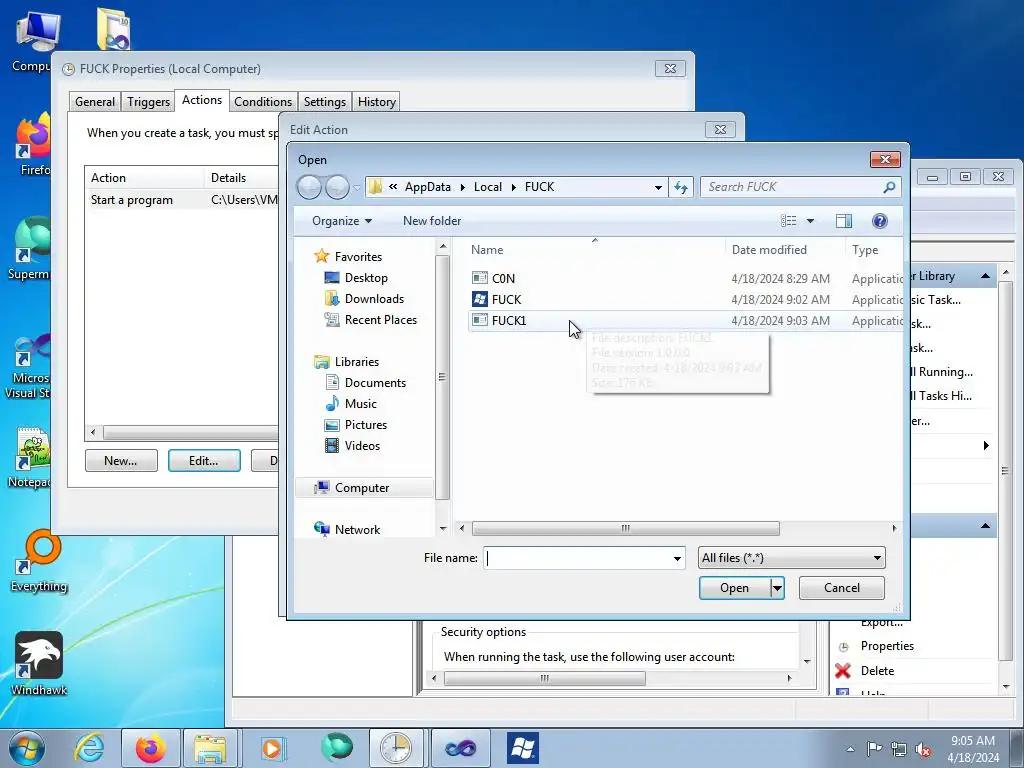Click the Action Center flag icon
Image resolution: width=1024 pixels, height=768 pixels.
pos(874,749)
